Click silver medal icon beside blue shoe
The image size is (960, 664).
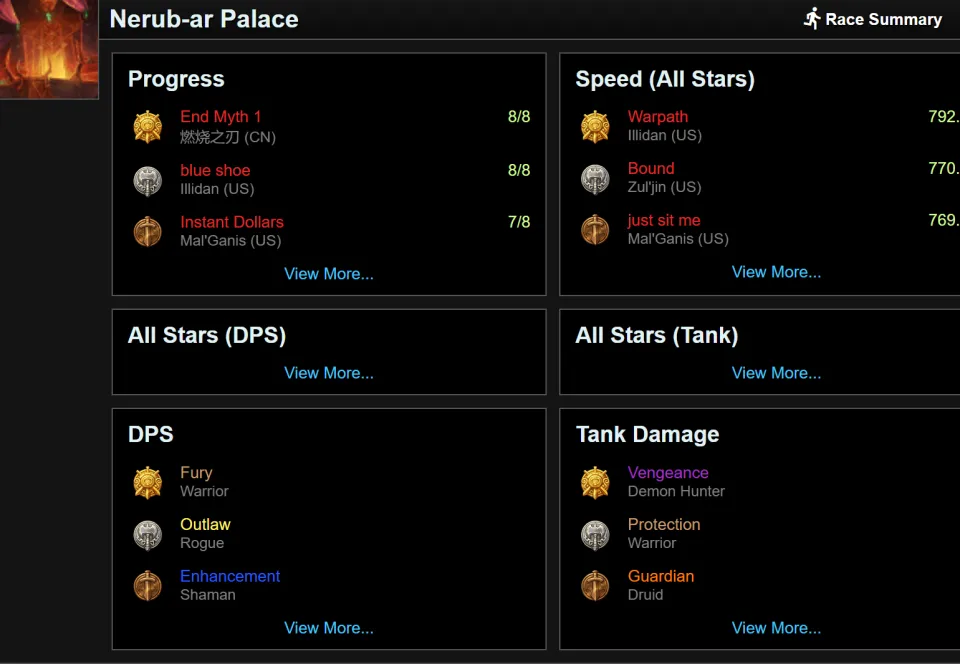(x=148, y=180)
